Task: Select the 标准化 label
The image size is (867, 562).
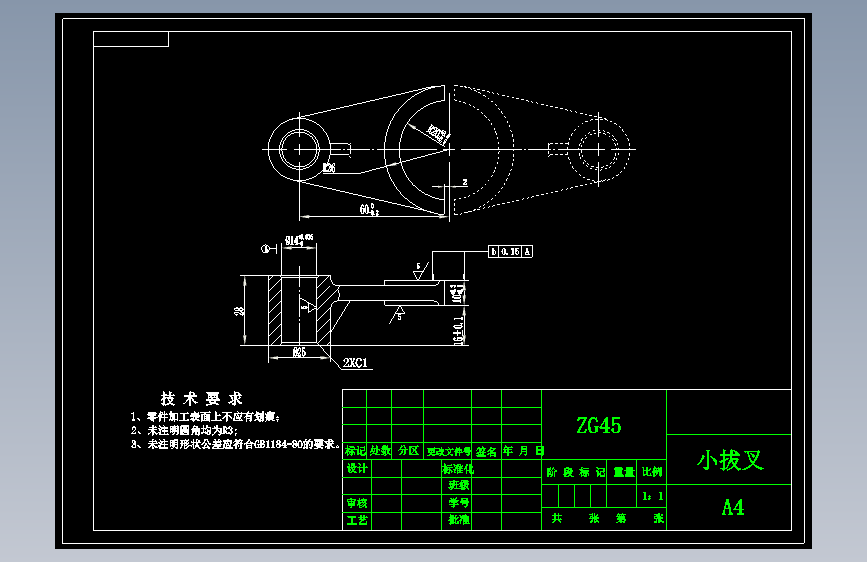Action: point(457,469)
